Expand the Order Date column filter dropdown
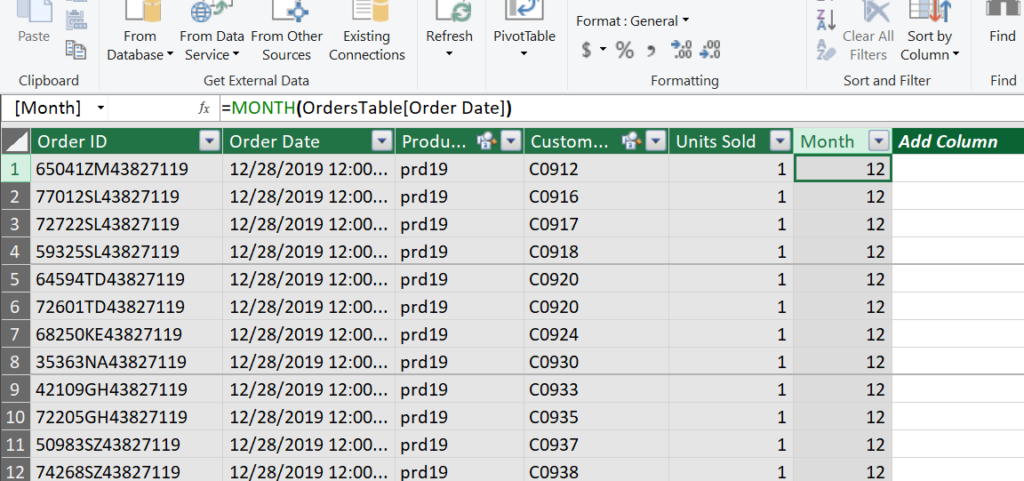 click(x=380, y=142)
